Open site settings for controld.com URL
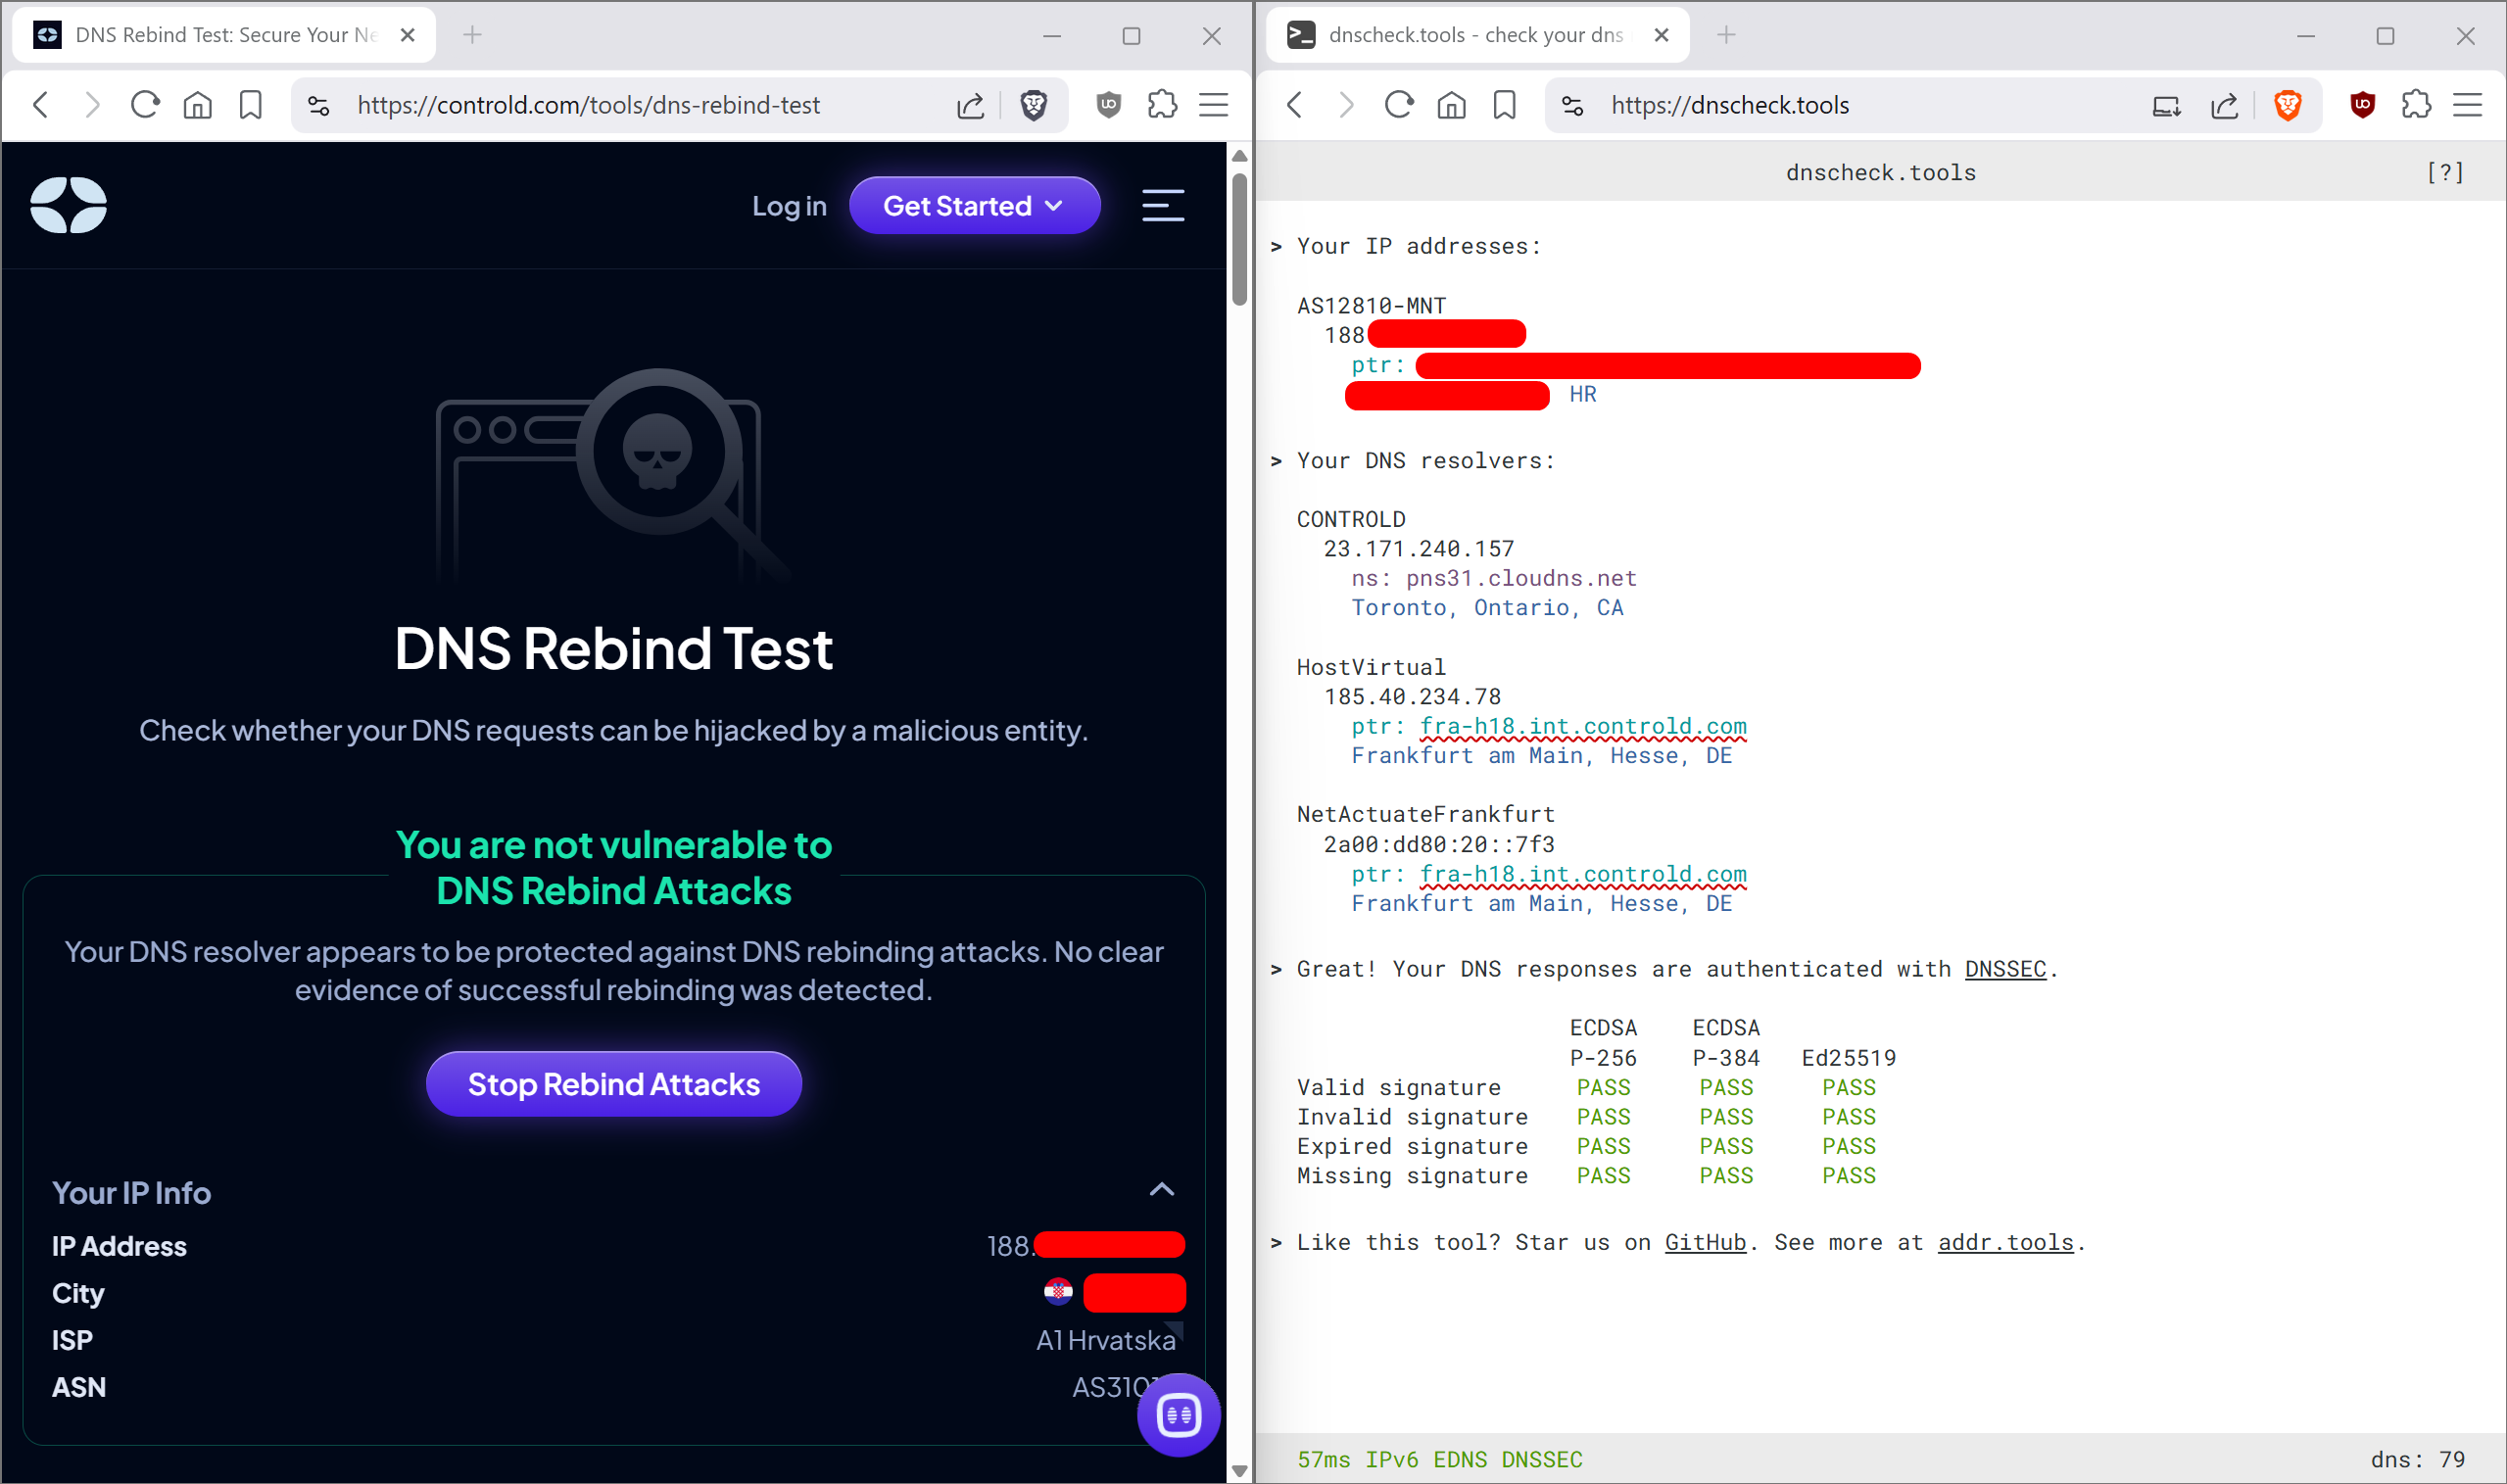This screenshot has height=1484, width=2507. pos(319,105)
